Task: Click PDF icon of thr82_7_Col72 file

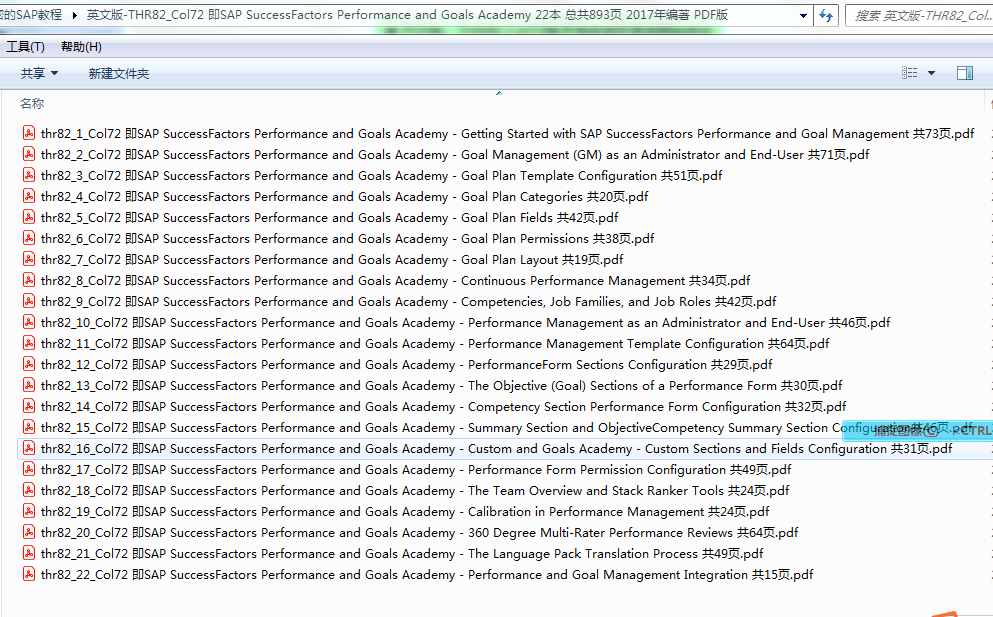Action: pos(28,258)
